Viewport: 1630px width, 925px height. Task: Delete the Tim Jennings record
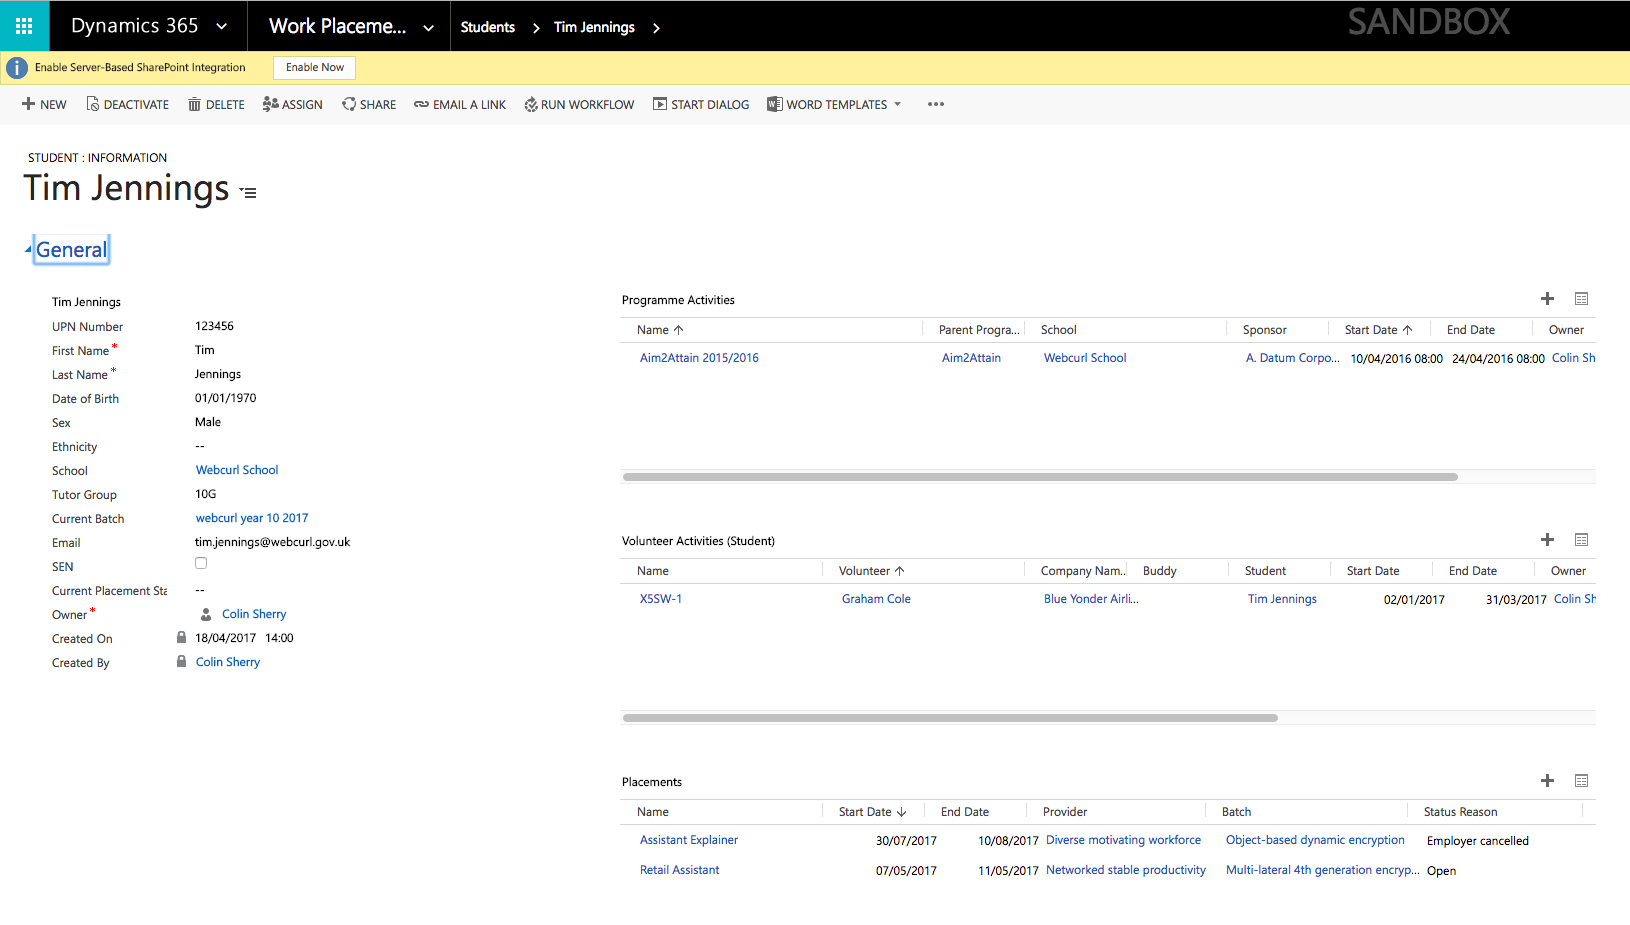pos(215,104)
